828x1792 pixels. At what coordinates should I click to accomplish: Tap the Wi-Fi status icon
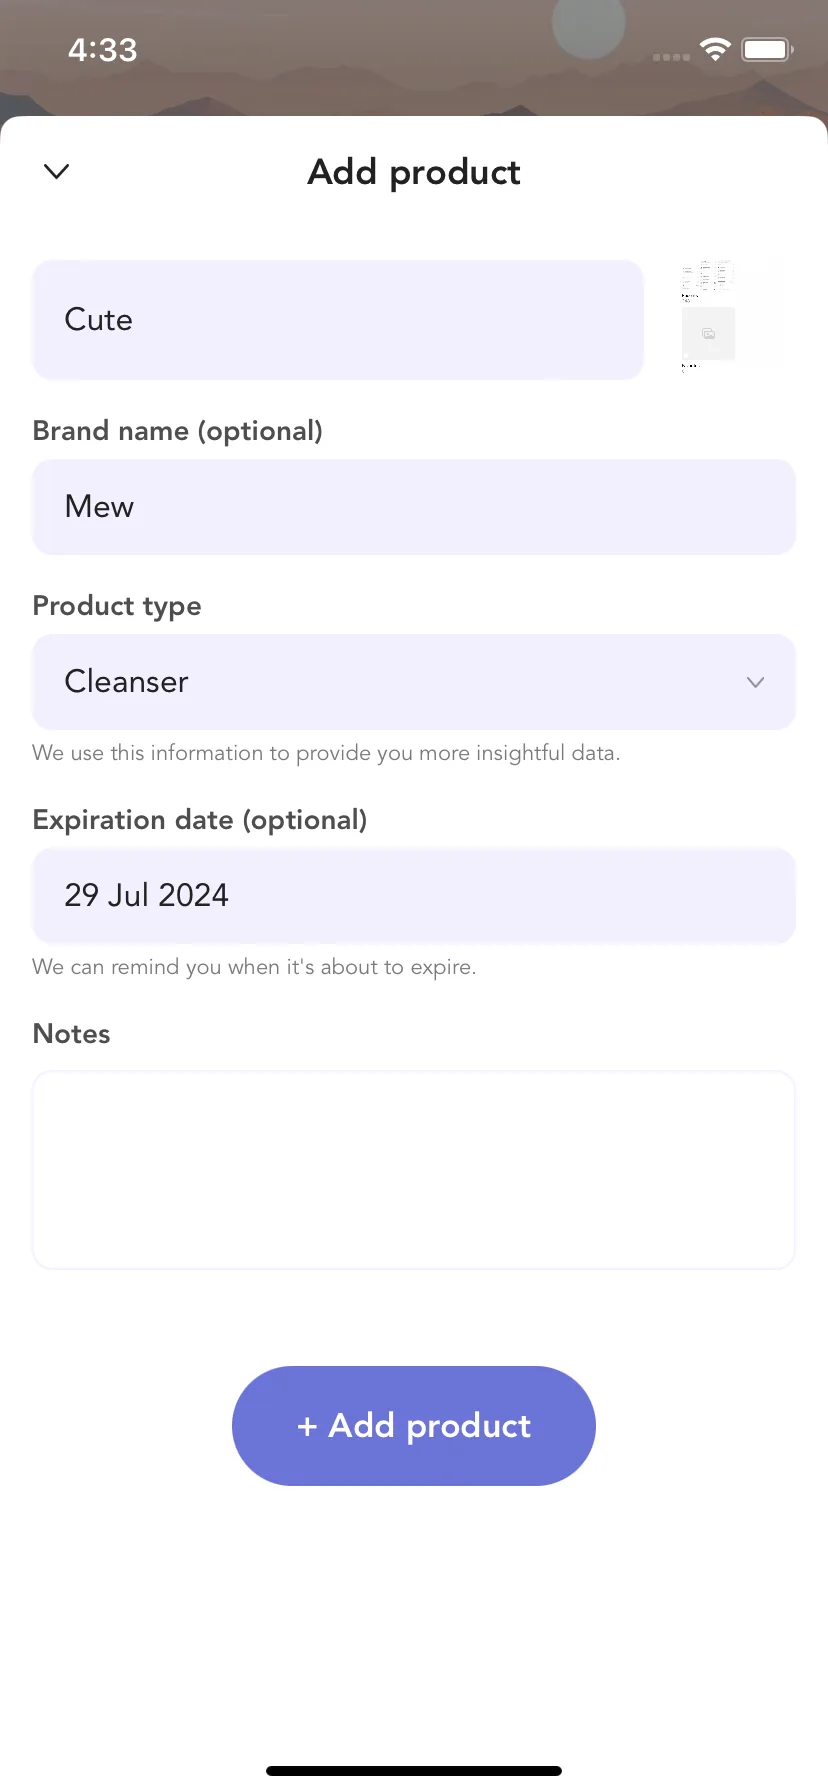[x=715, y=49]
